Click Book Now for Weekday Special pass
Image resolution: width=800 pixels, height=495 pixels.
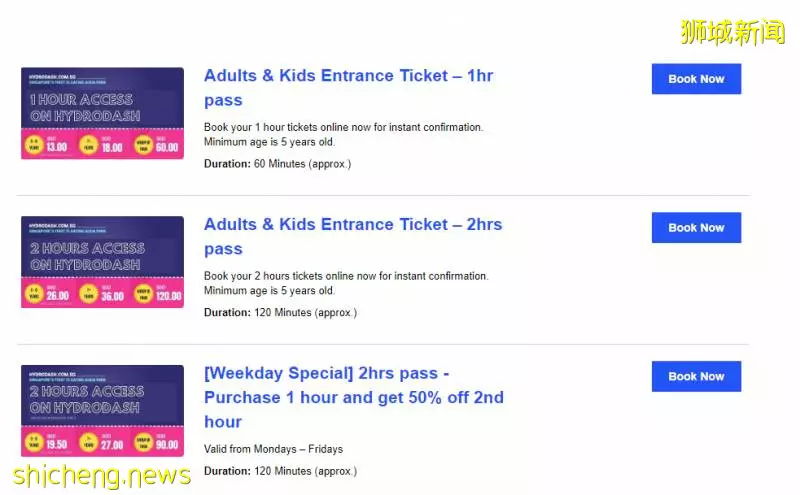pyautogui.click(x=696, y=377)
